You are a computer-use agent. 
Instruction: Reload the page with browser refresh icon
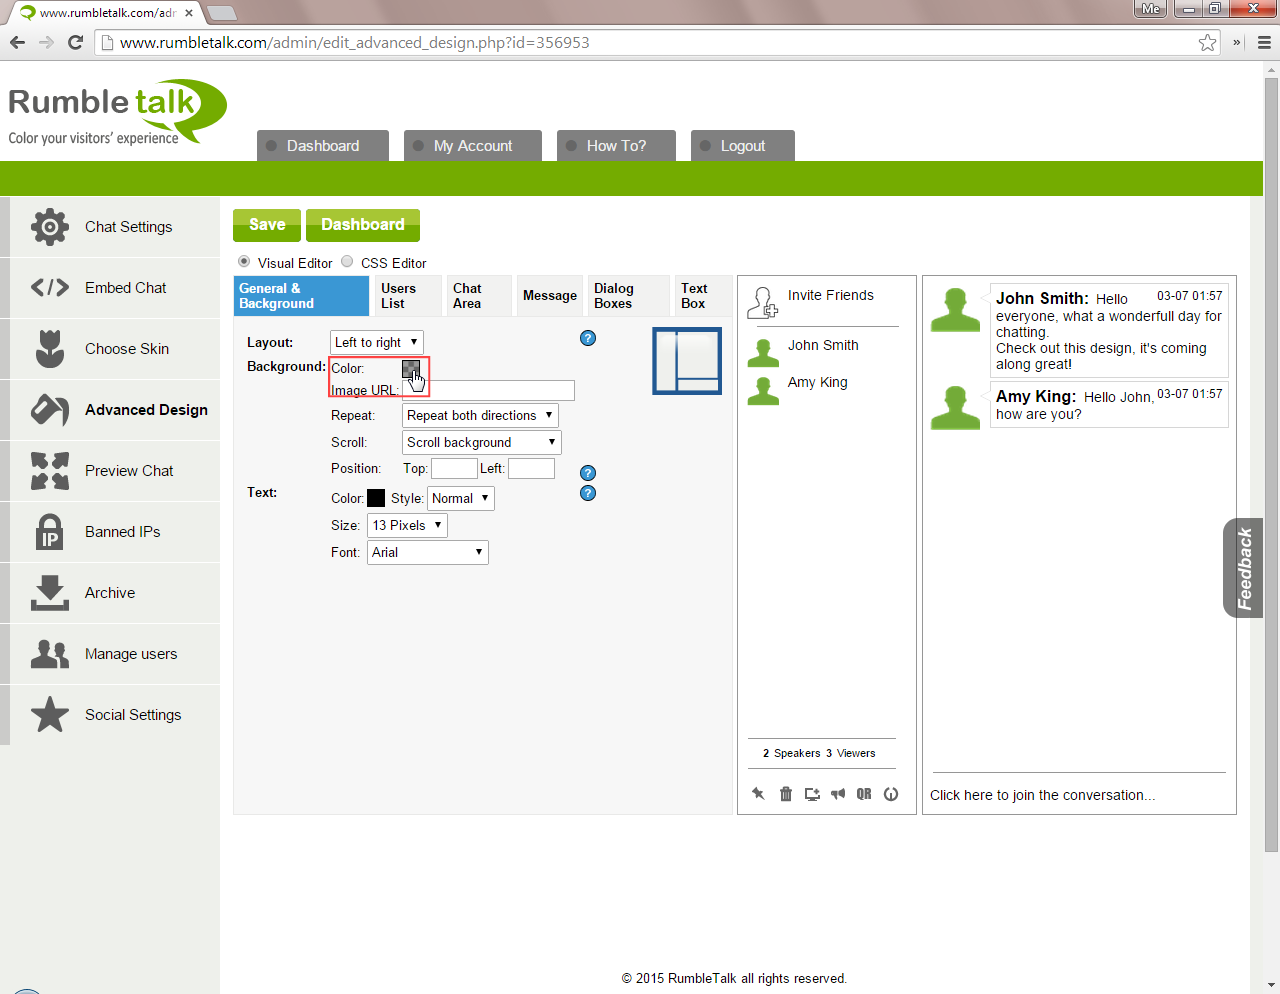pos(75,42)
